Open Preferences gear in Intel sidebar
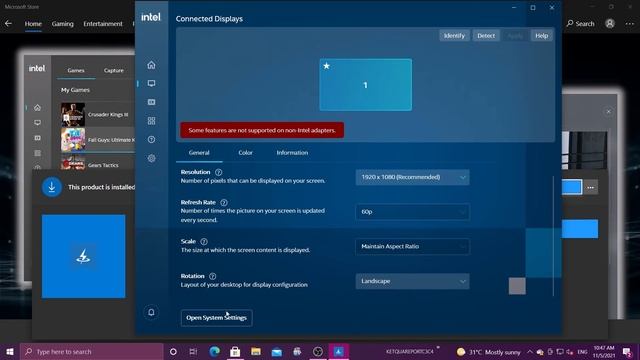This screenshot has height=360, width=640. 151,158
